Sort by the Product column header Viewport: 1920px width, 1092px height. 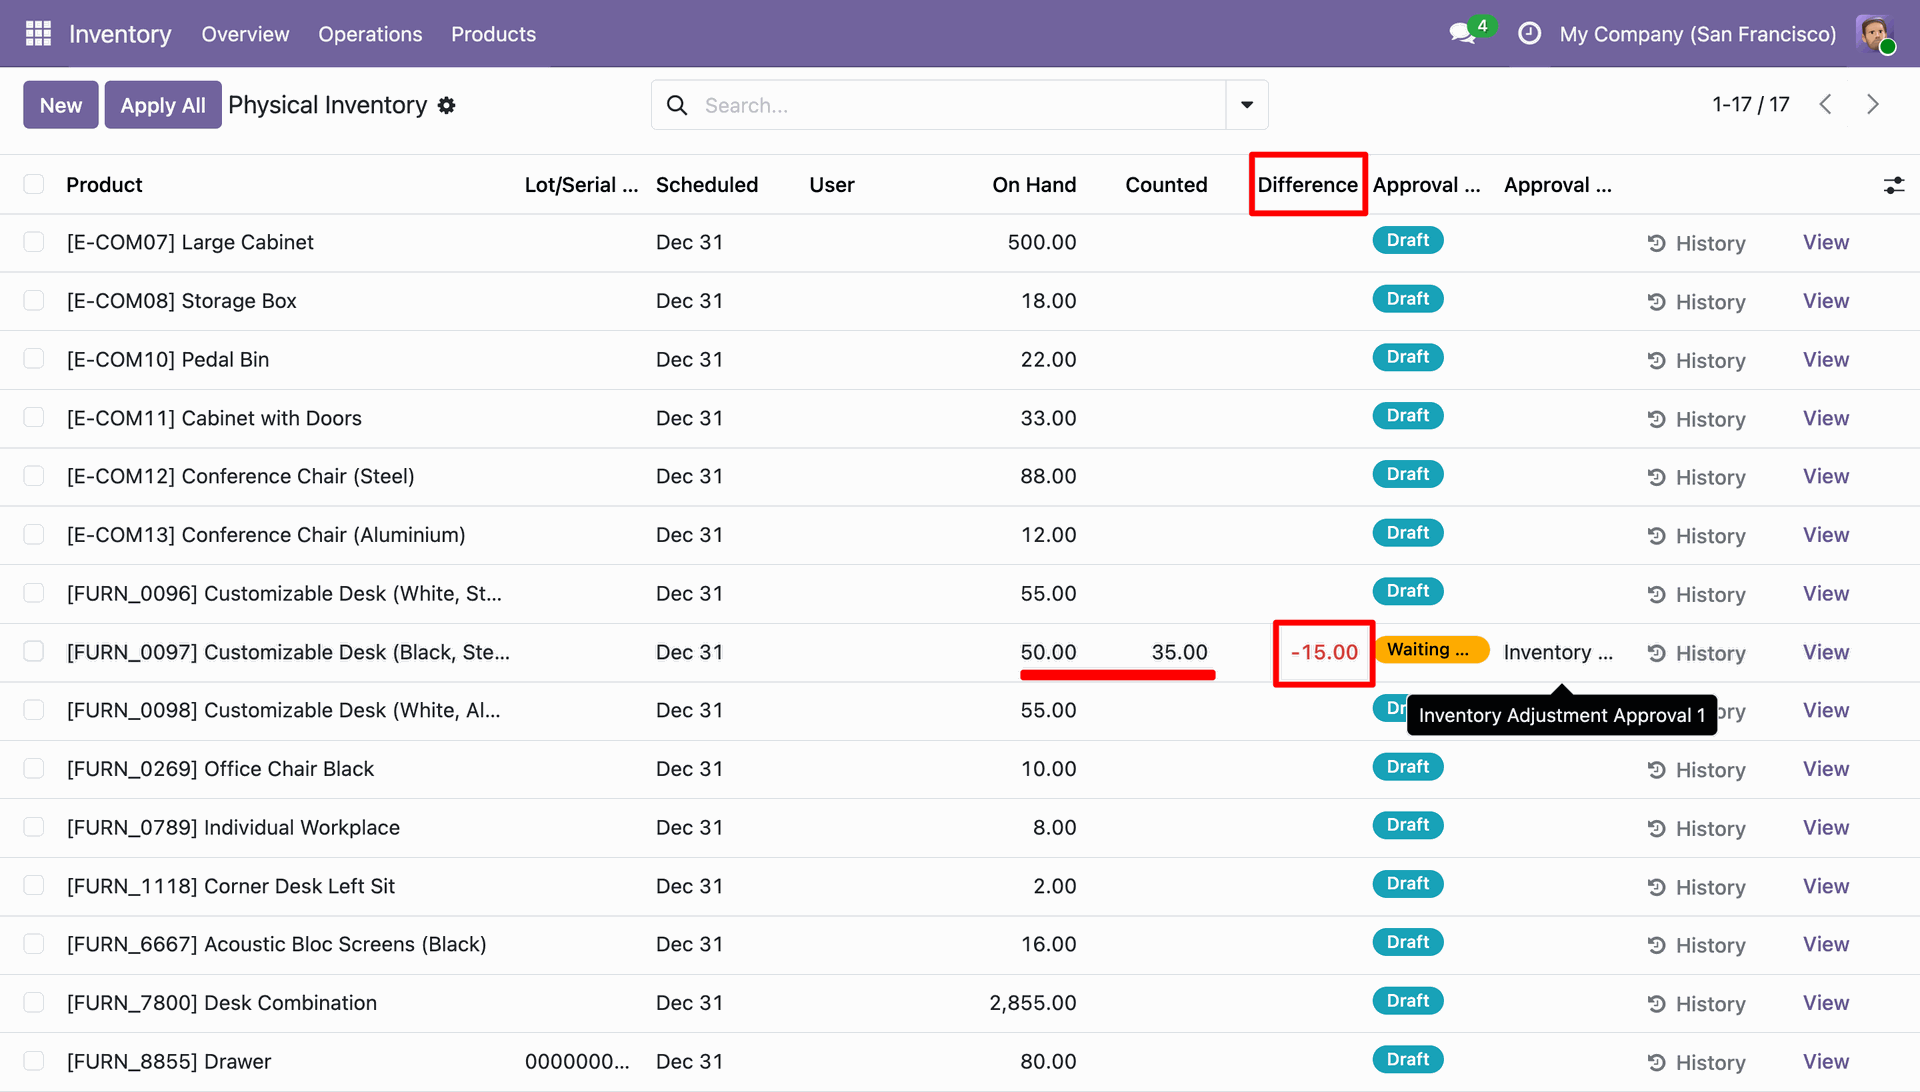point(104,185)
